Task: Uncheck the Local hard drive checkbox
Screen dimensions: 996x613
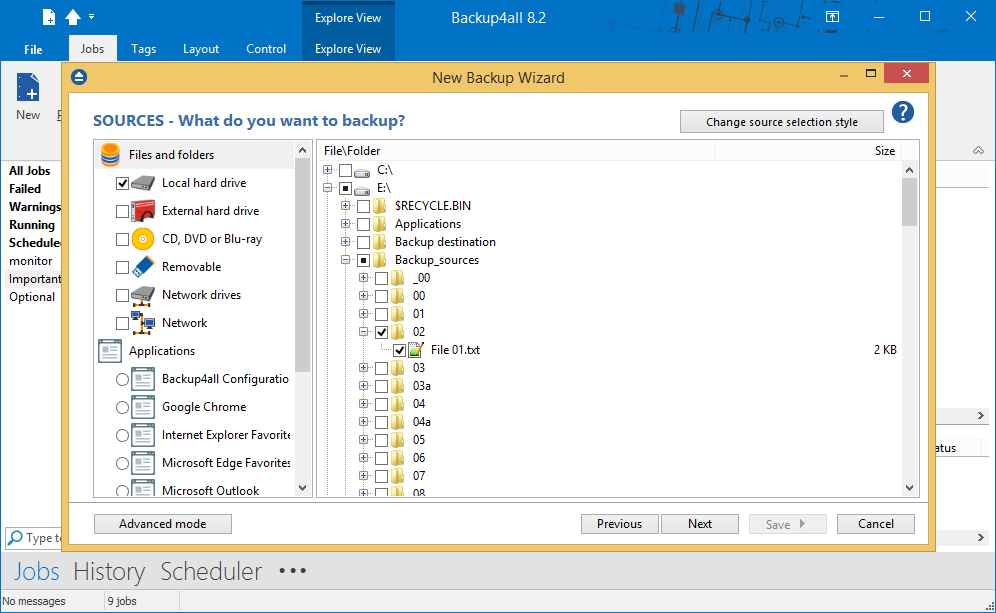Action: (123, 183)
